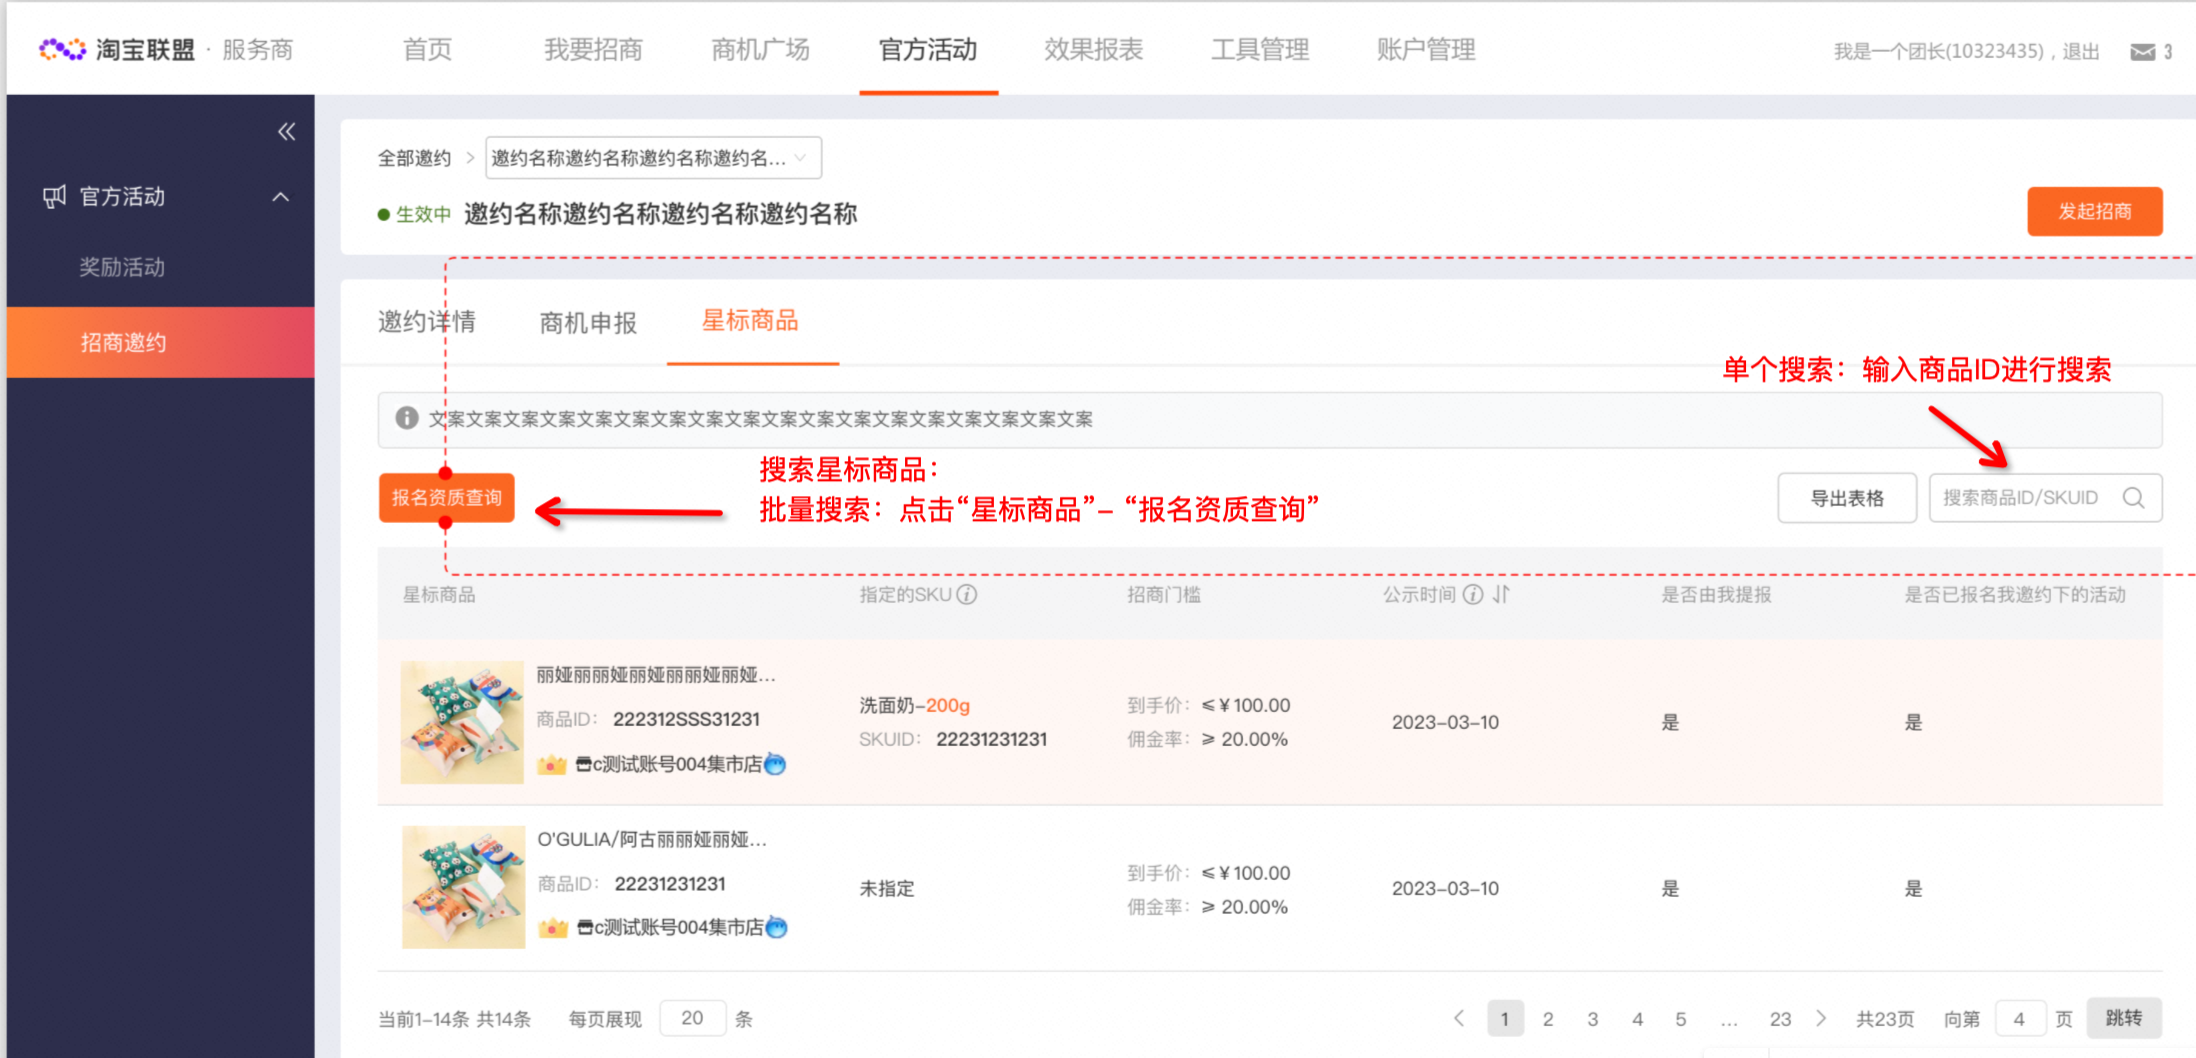Go to page 4 in pagination
Image resolution: width=2196 pixels, height=1058 pixels.
(x=1638, y=1019)
